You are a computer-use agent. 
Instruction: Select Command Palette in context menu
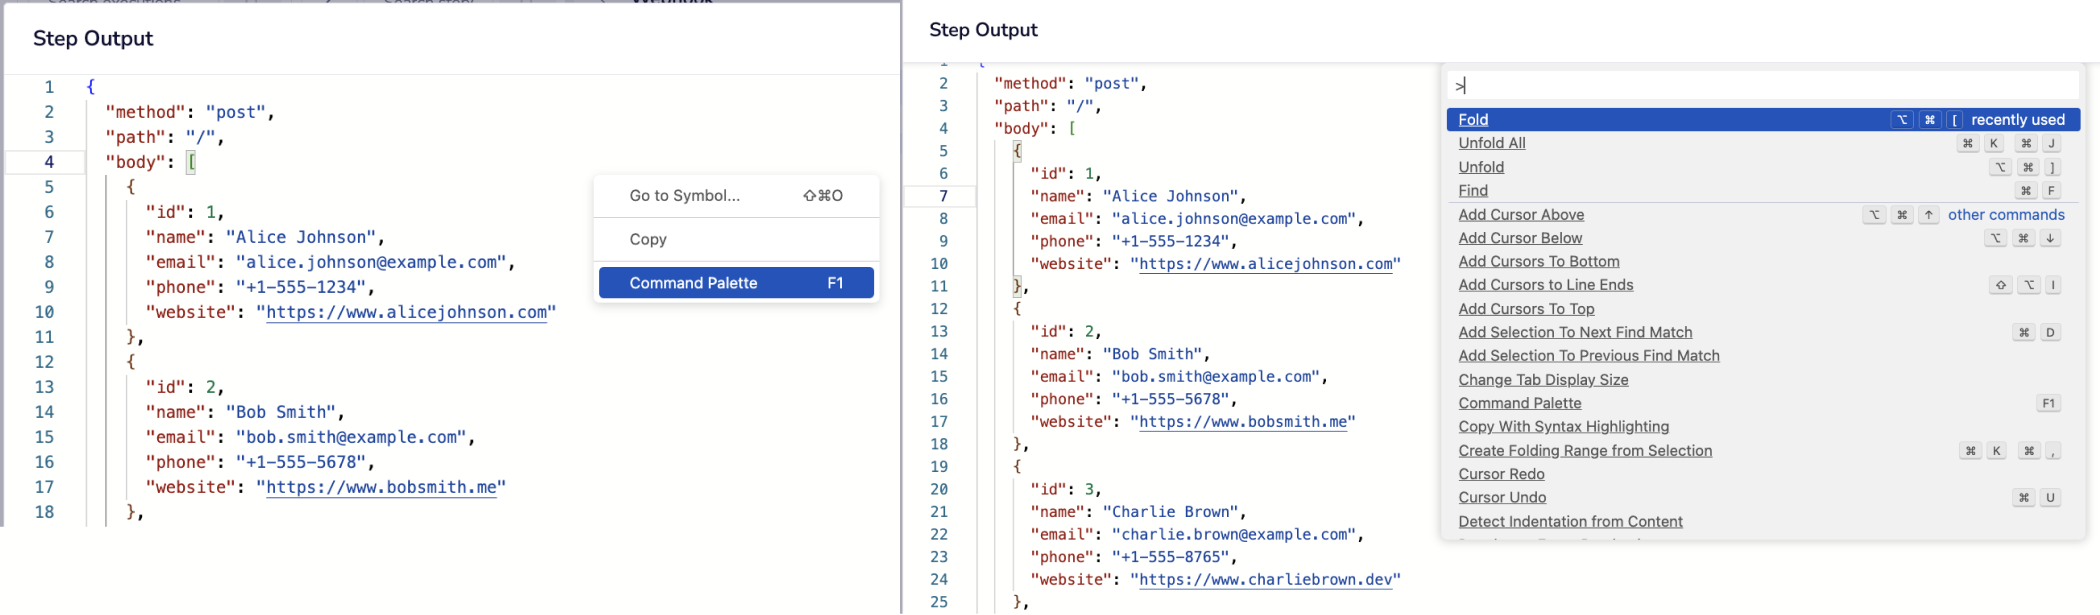click(x=735, y=283)
